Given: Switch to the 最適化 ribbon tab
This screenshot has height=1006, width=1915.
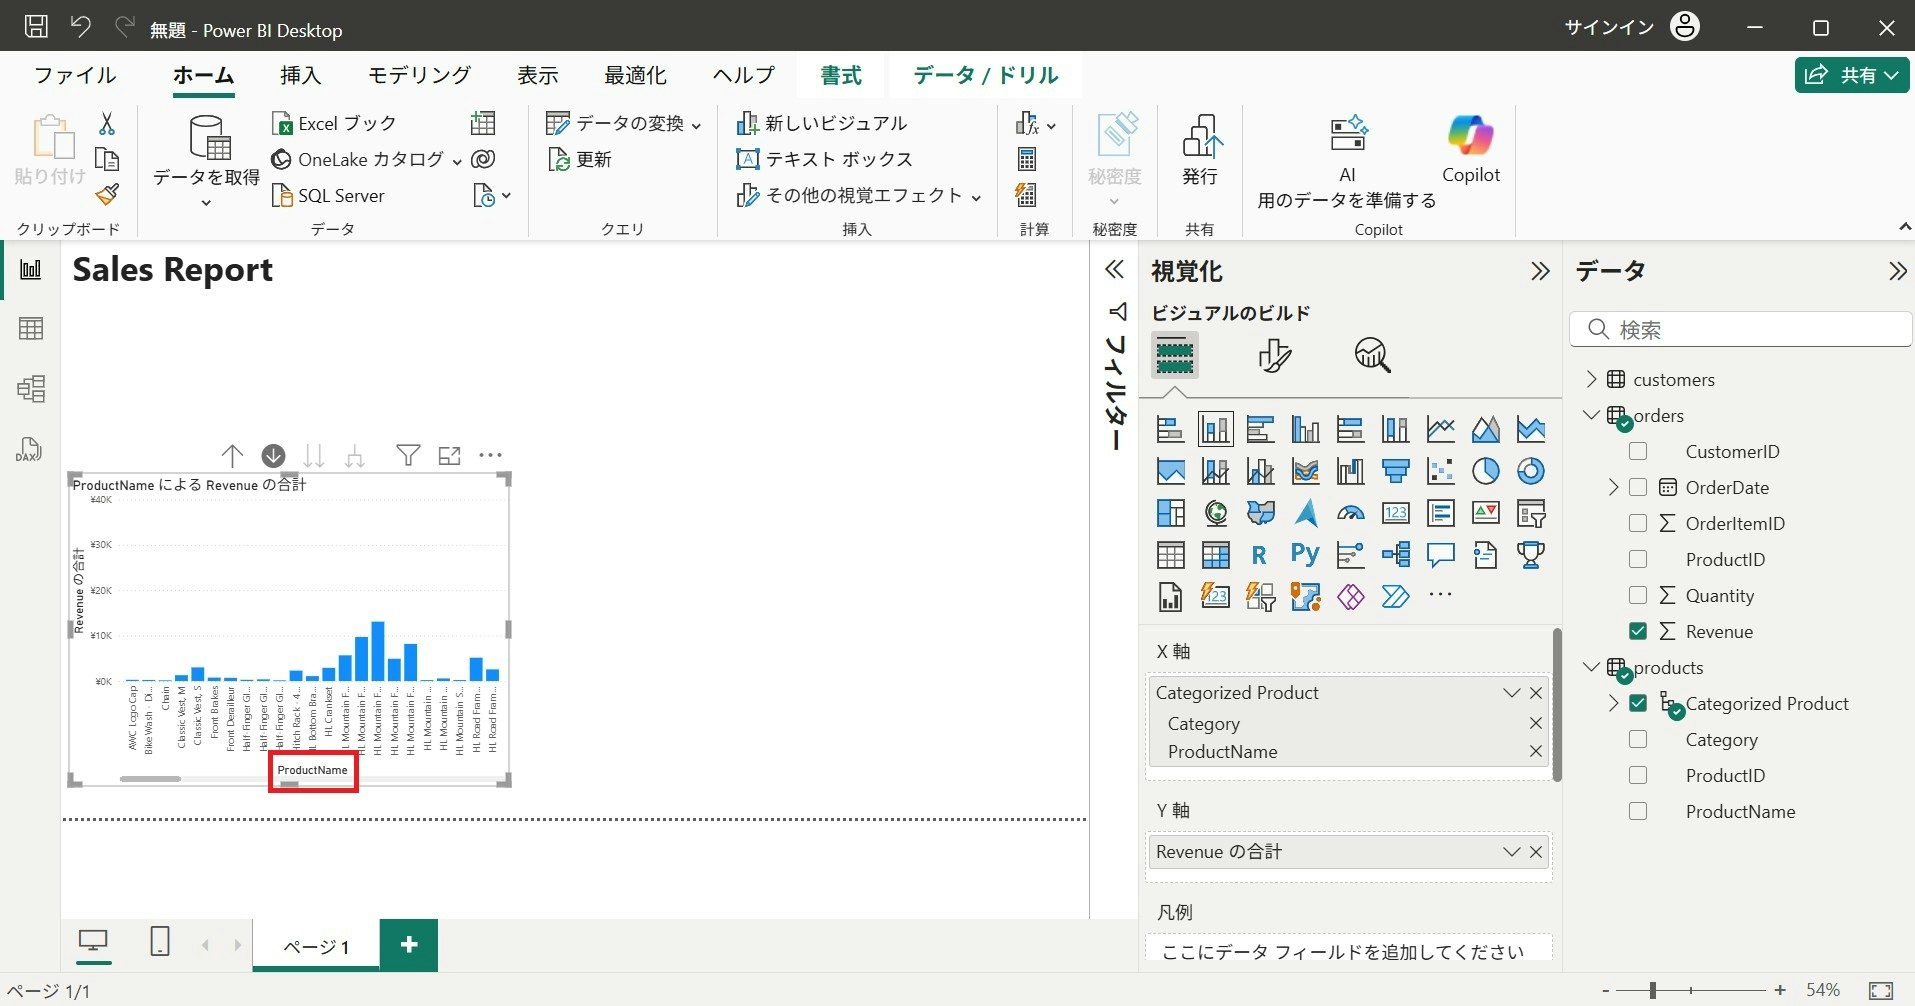Looking at the screenshot, I should pyautogui.click(x=635, y=75).
